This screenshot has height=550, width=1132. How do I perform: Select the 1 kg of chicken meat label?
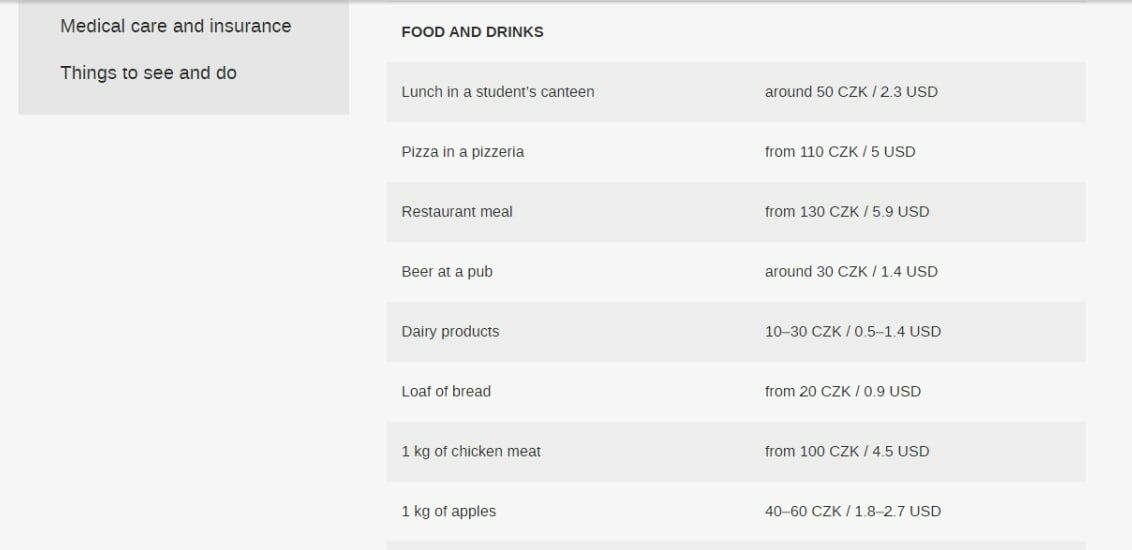(x=471, y=451)
